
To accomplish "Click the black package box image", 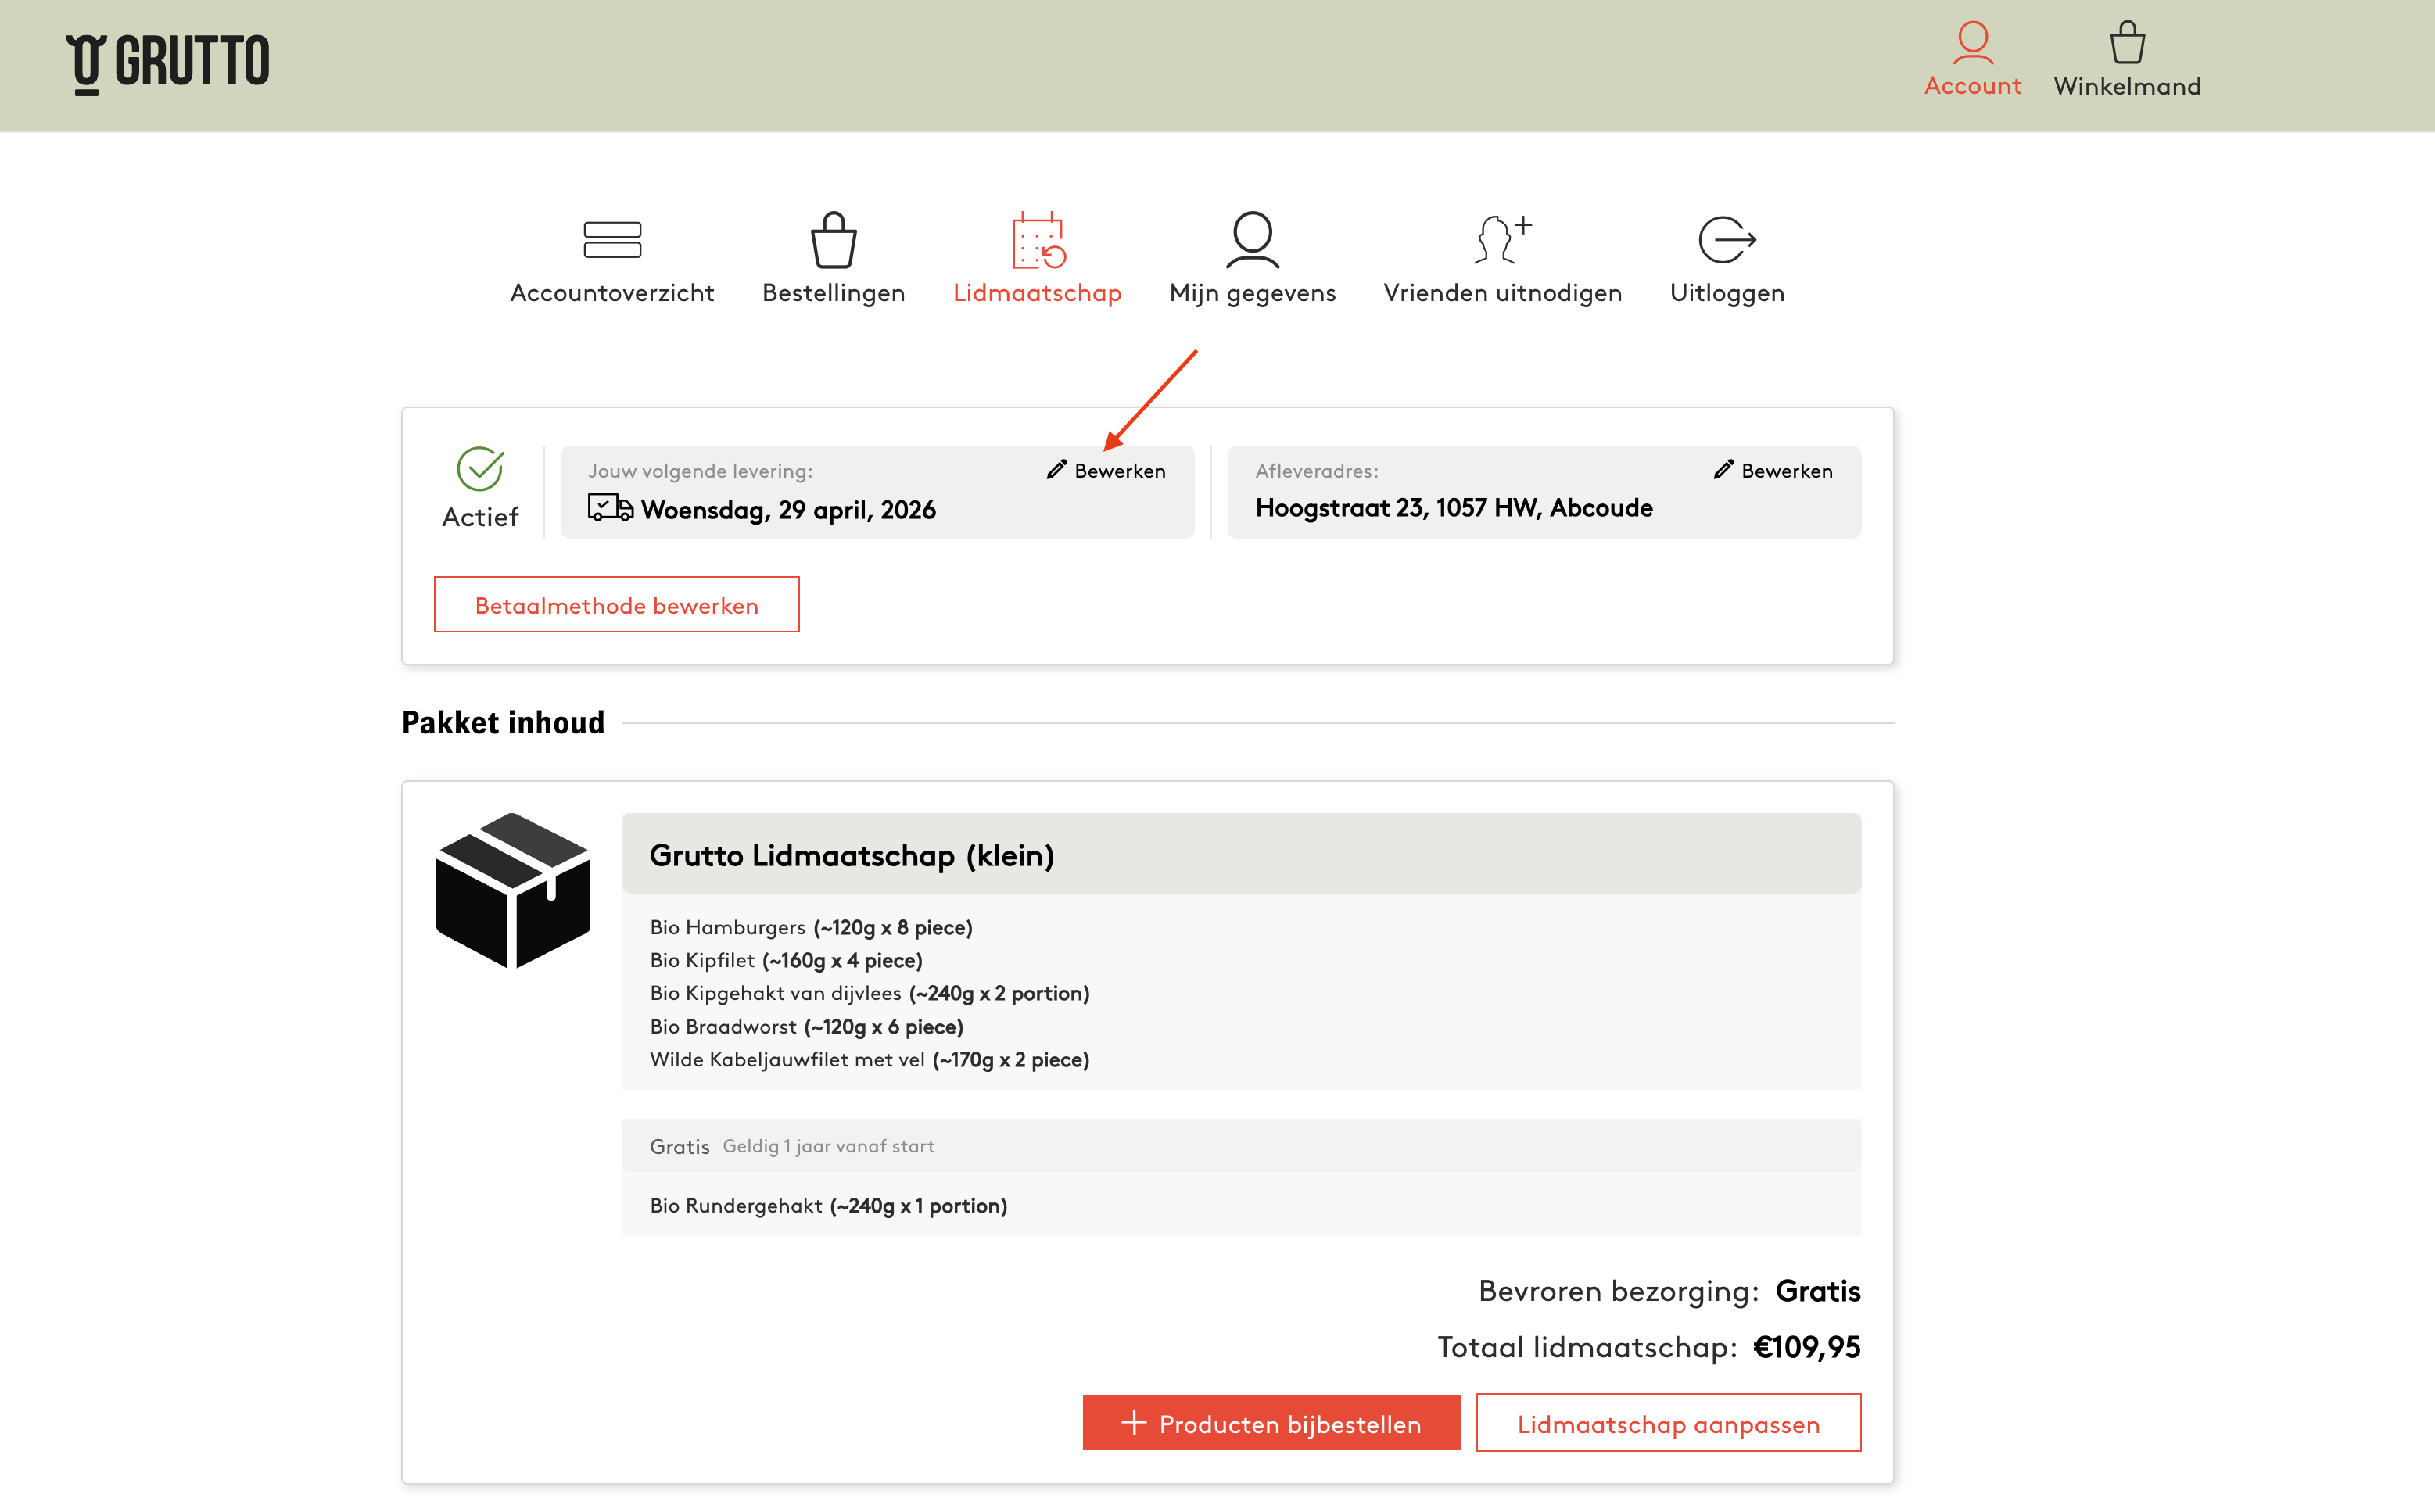I will coord(513,891).
